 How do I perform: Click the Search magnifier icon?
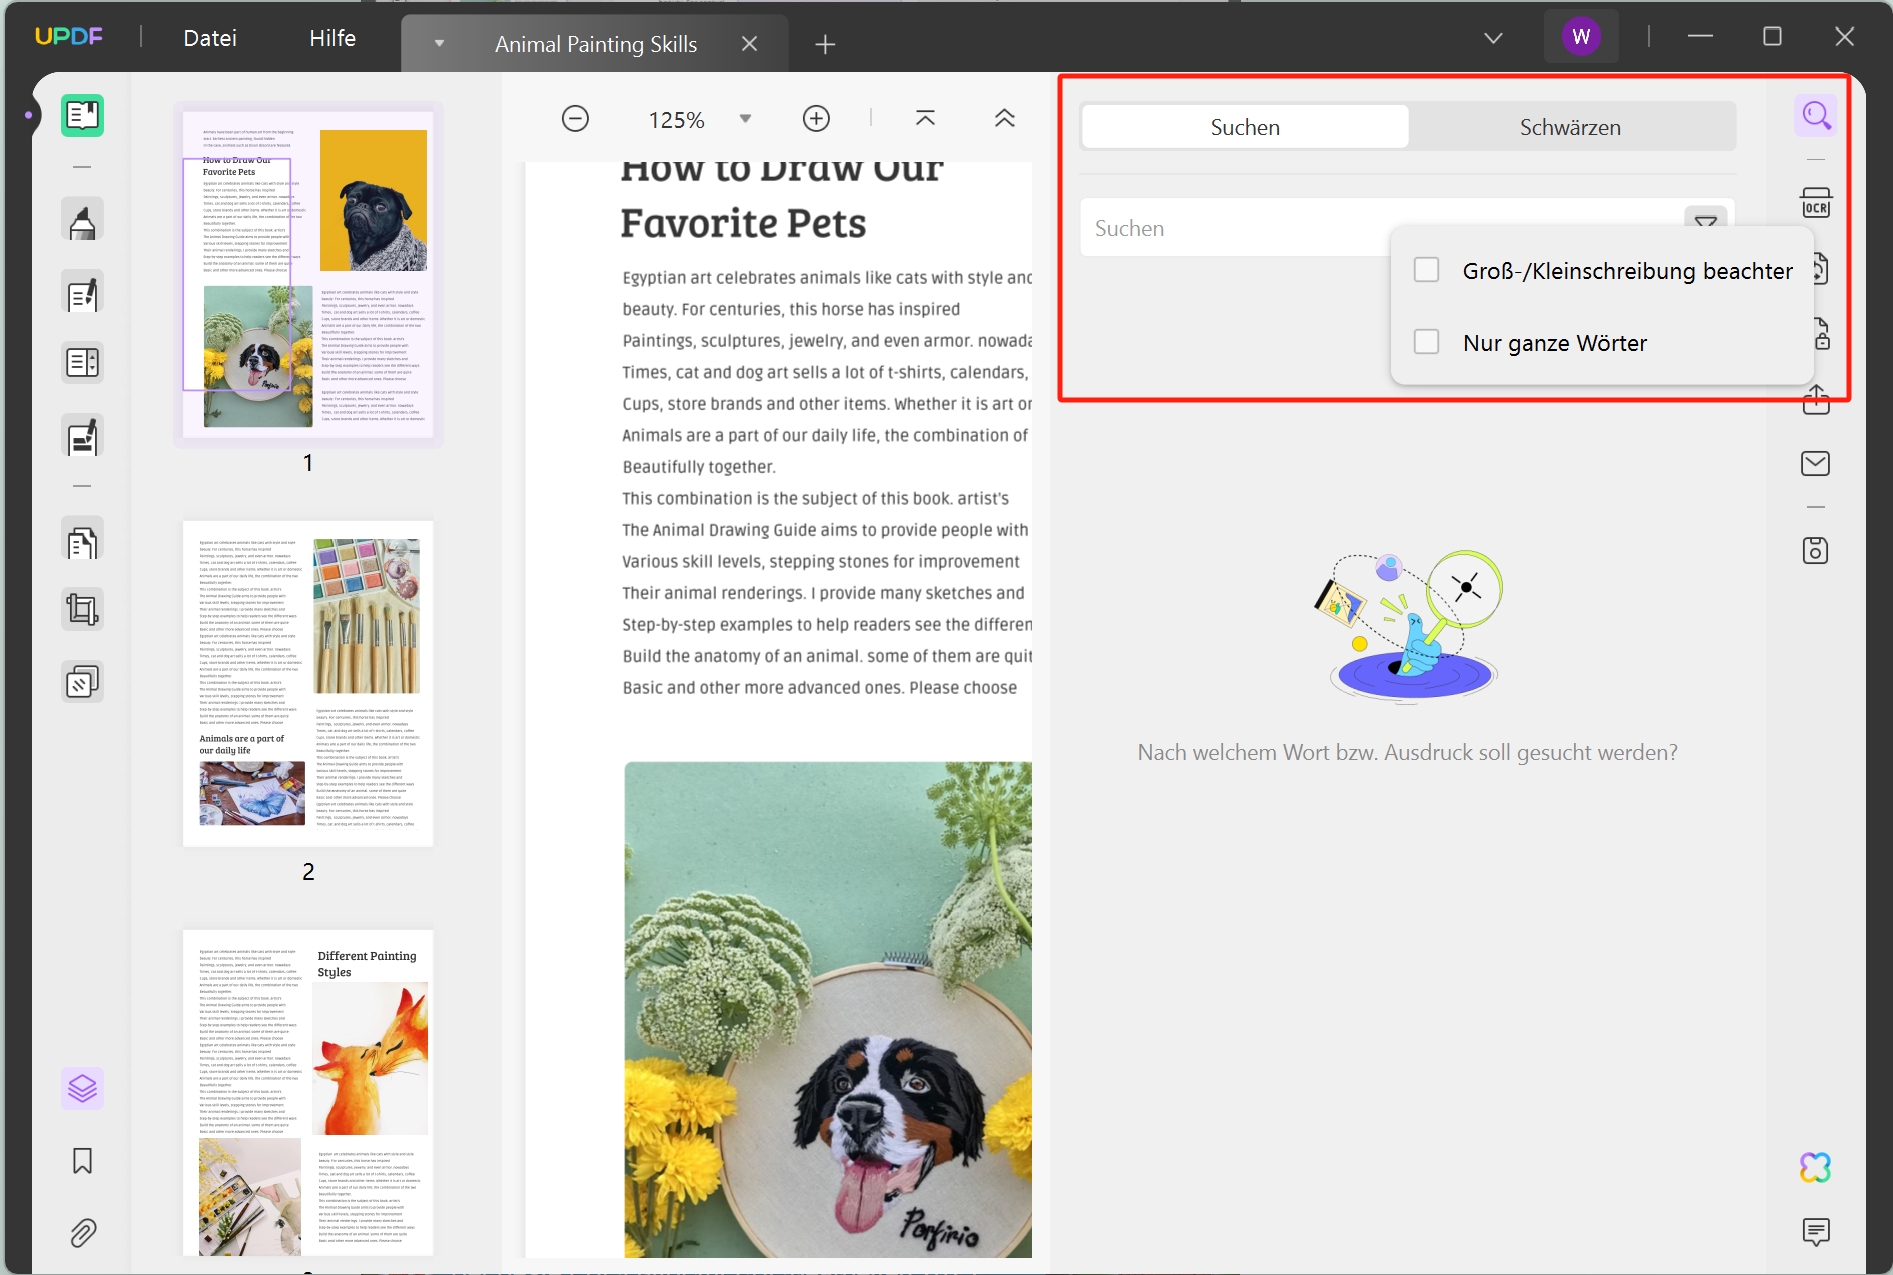tap(1816, 116)
